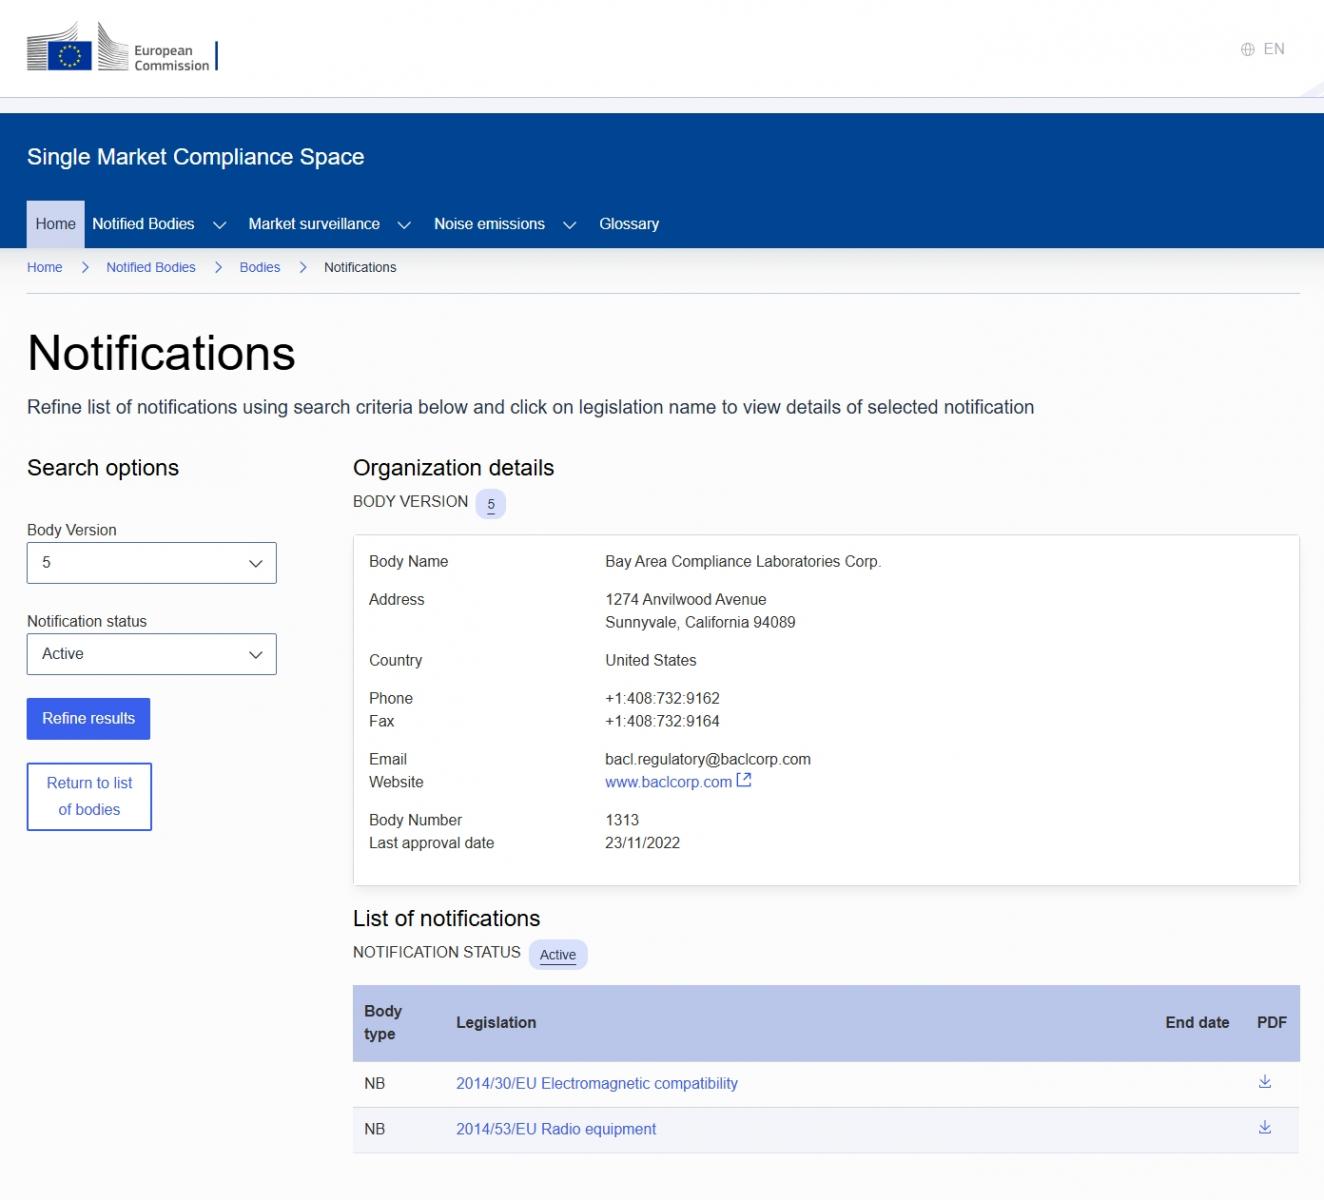This screenshot has width=1324, height=1200.
Task: Click Bodies in the breadcrumb trail
Action: 259,267
